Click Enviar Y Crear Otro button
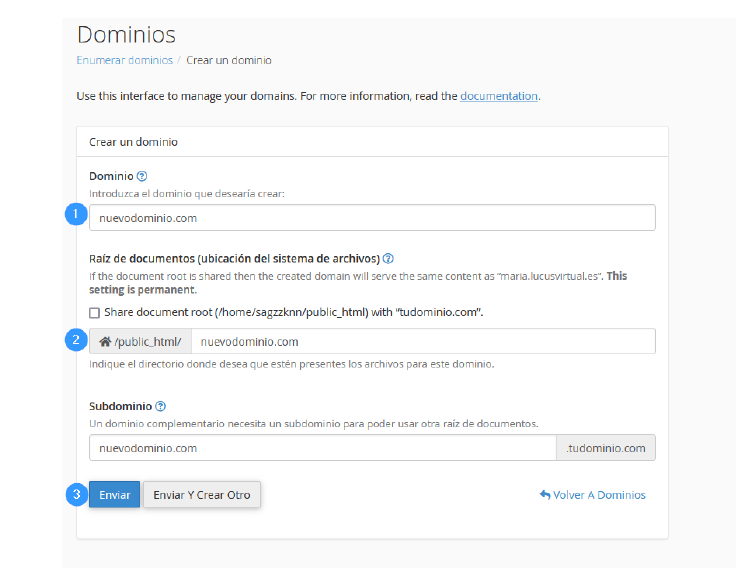Image resolution: width=736 pixels, height=568 pixels. tap(201, 495)
